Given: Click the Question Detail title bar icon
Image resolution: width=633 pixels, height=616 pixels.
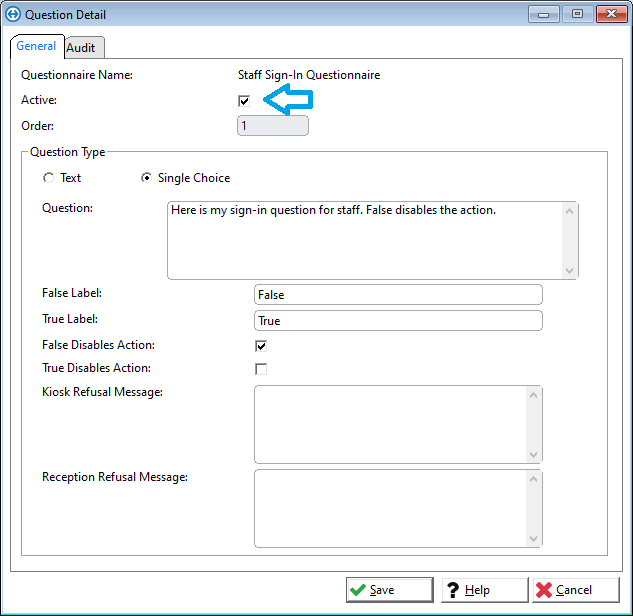Looking at the screenshot, I should pyautogui.click(x=13, y=15).
